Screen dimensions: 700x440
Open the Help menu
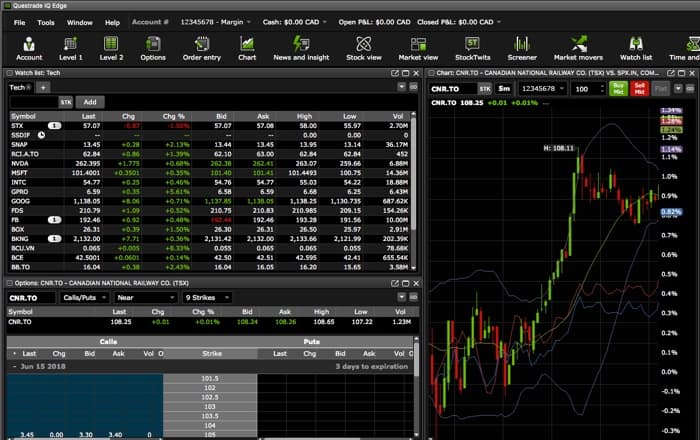coord(112,22)
